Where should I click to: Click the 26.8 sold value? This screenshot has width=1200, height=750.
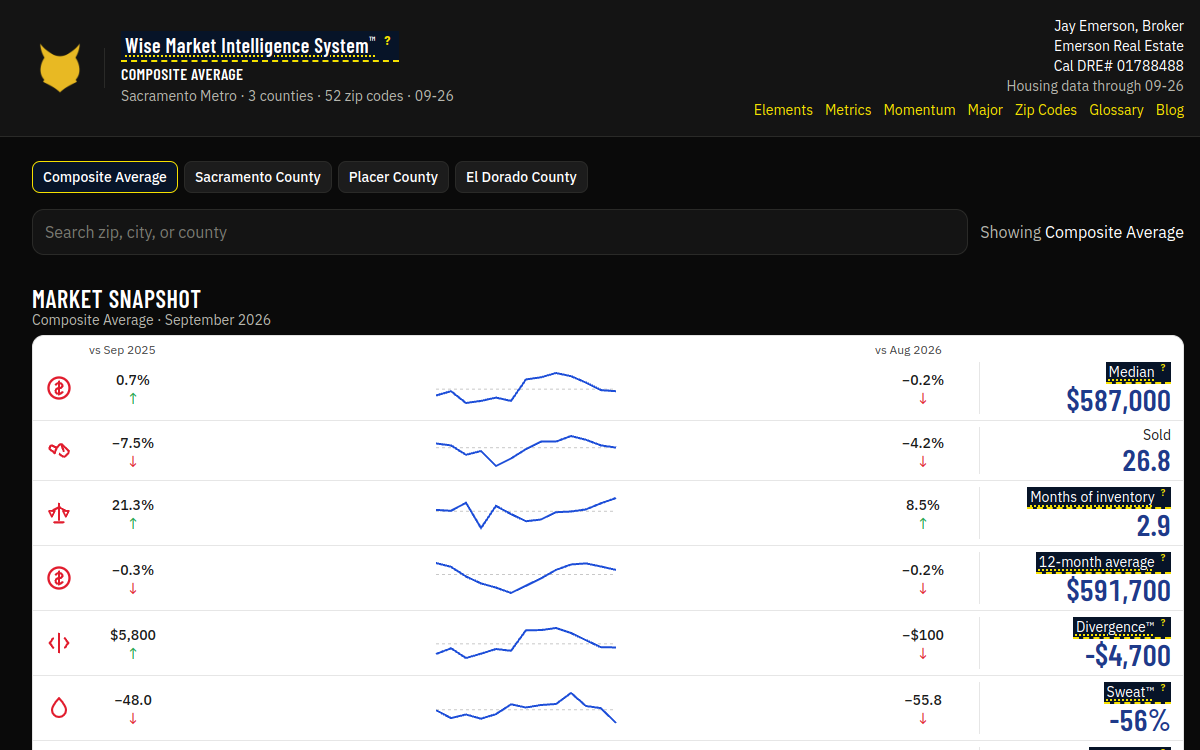click(x=1146, y=461)
